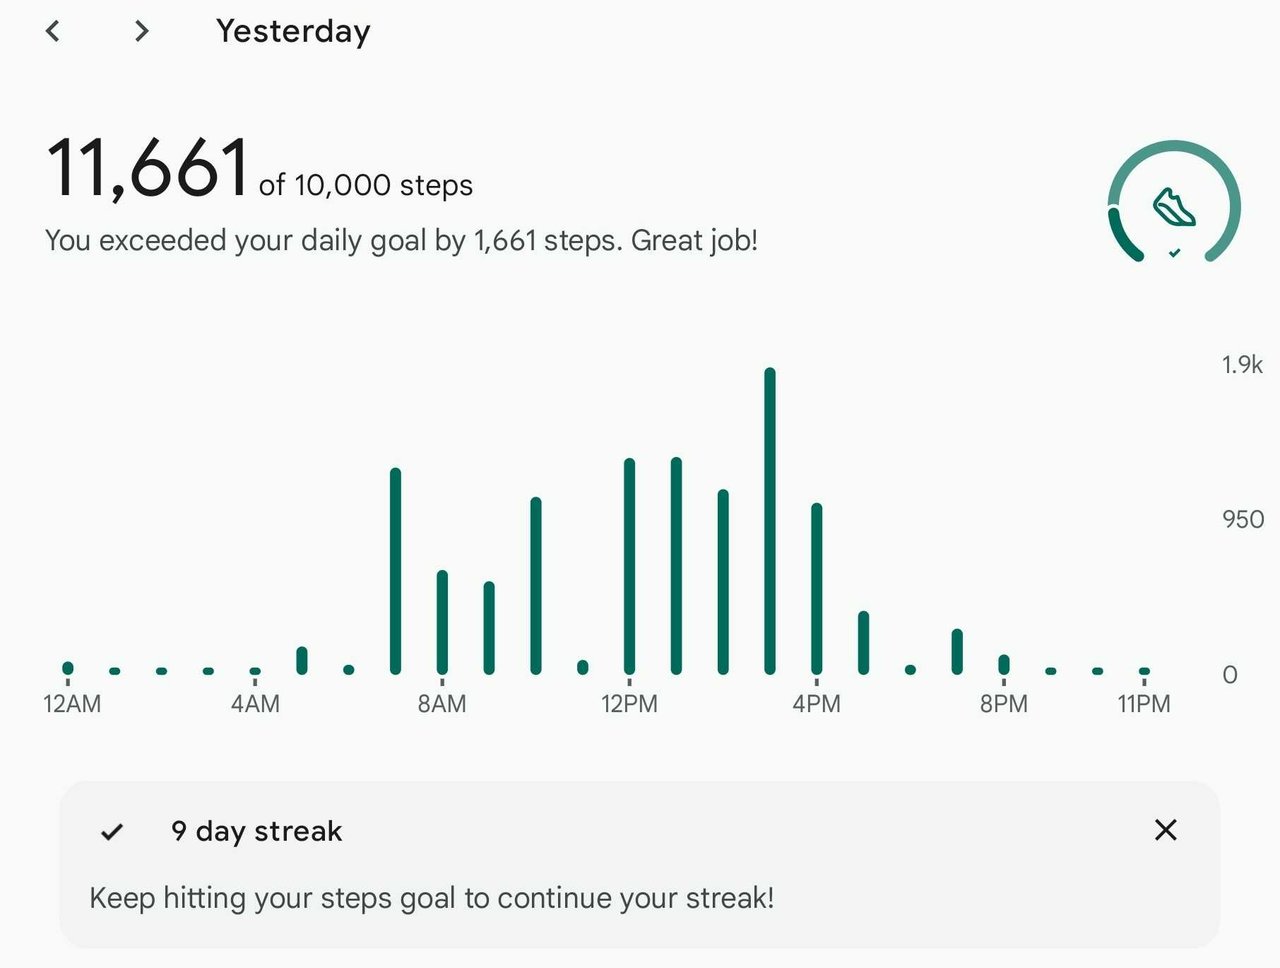Select the tallest bar at 3PM
This screenshot has height=968, width=1280.
770,521
